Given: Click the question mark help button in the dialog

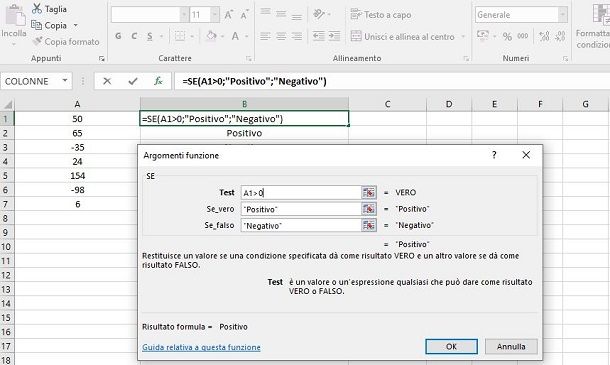Looking at the screenshot, I should click(494, 155).
